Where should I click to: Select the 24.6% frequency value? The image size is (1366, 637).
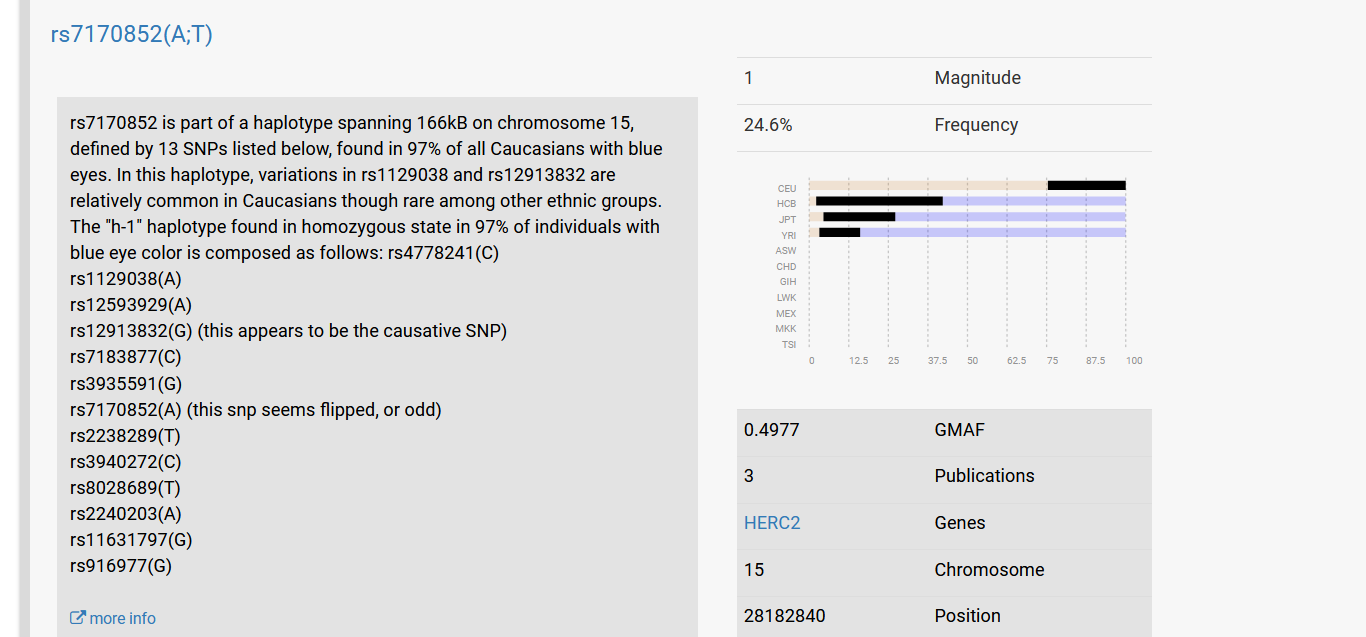click(x=768, y=125)
